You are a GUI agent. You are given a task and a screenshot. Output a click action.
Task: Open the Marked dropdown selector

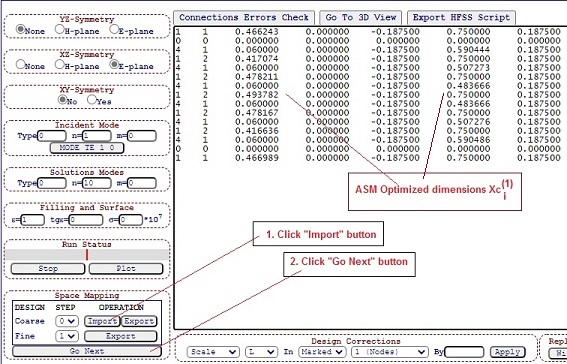coord(321,352)
